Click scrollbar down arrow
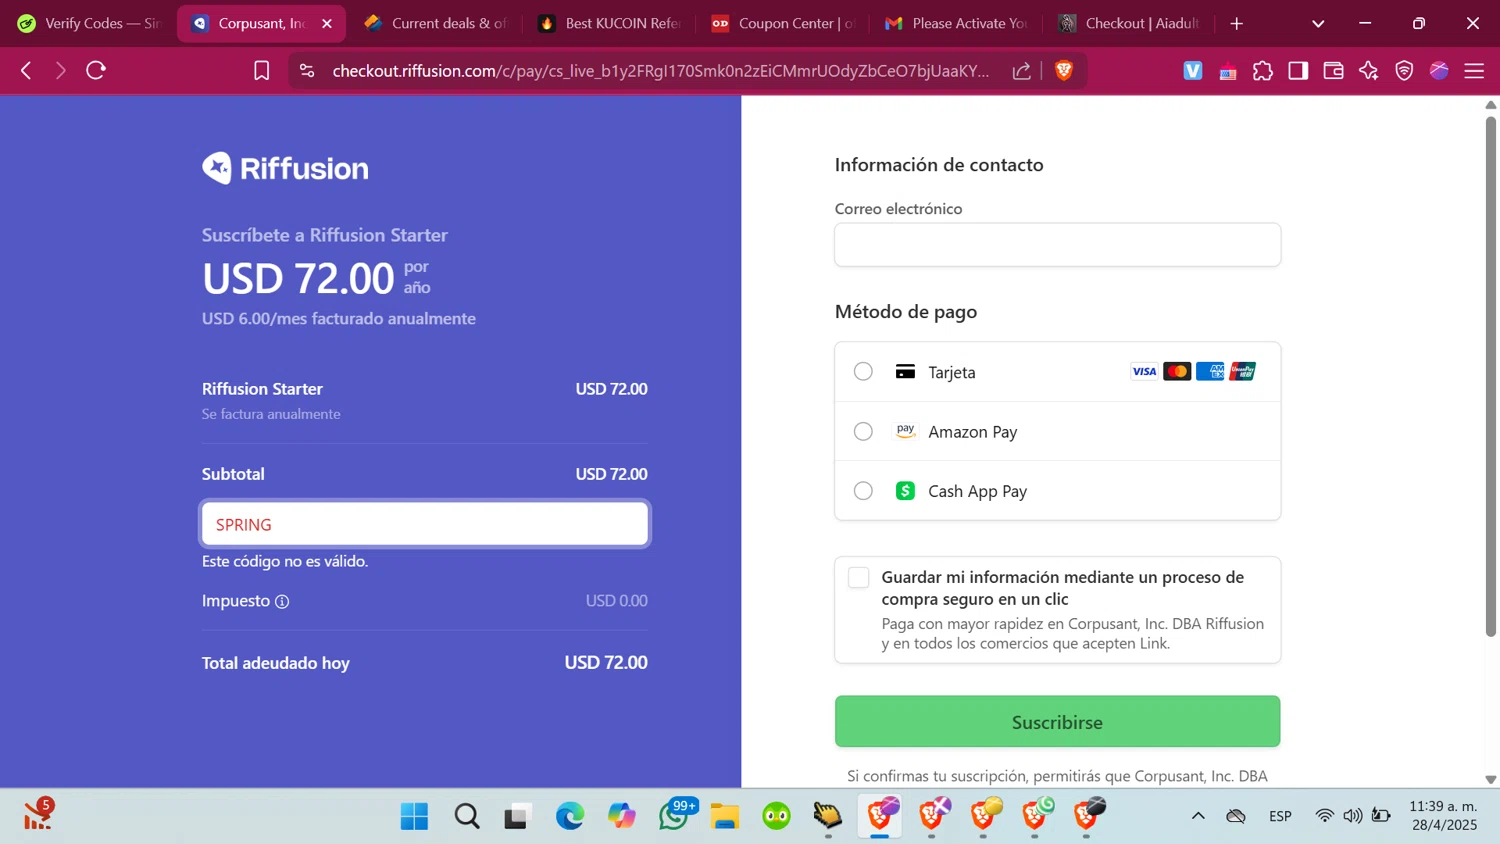This screenshot has height=844, width=1500. [x=1490, y=779]
